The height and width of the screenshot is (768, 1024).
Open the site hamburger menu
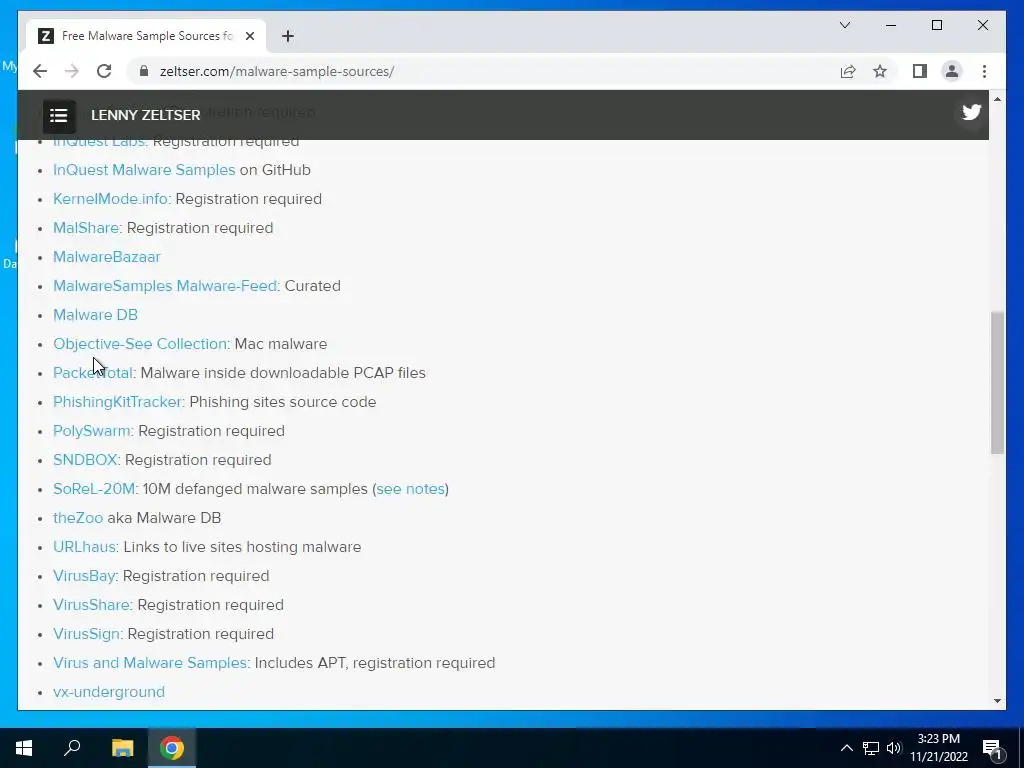[59, 116]
